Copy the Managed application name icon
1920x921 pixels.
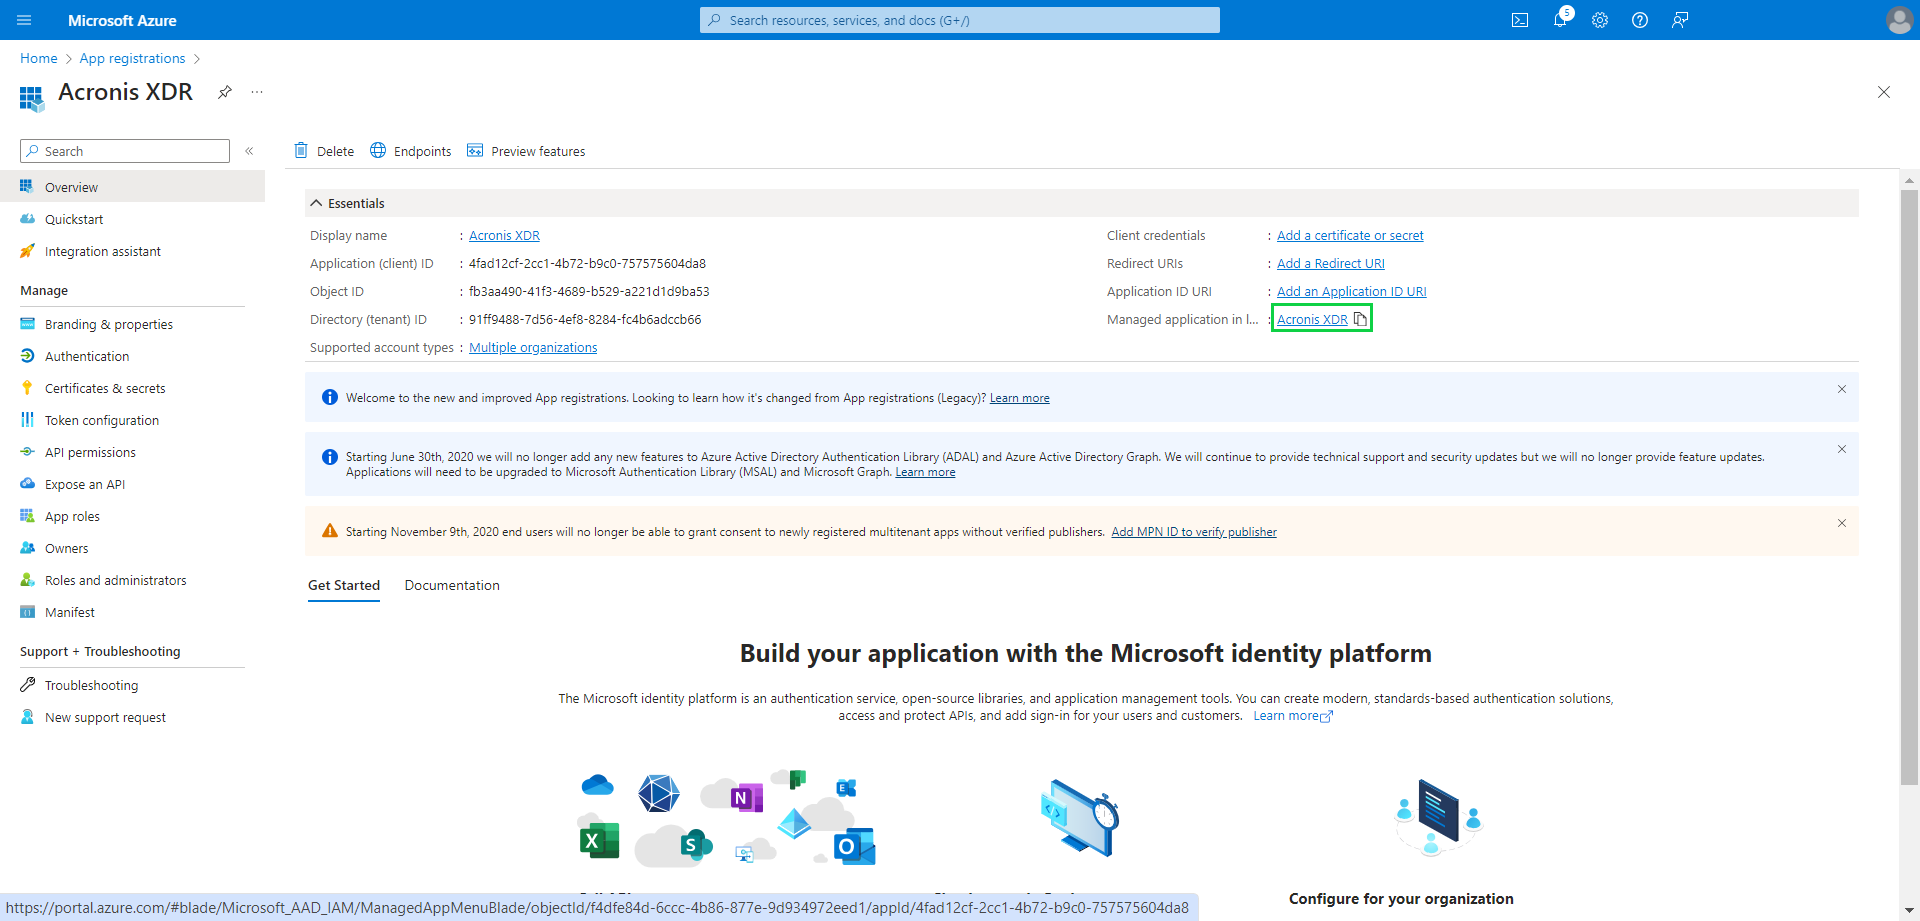point(1360,319)
